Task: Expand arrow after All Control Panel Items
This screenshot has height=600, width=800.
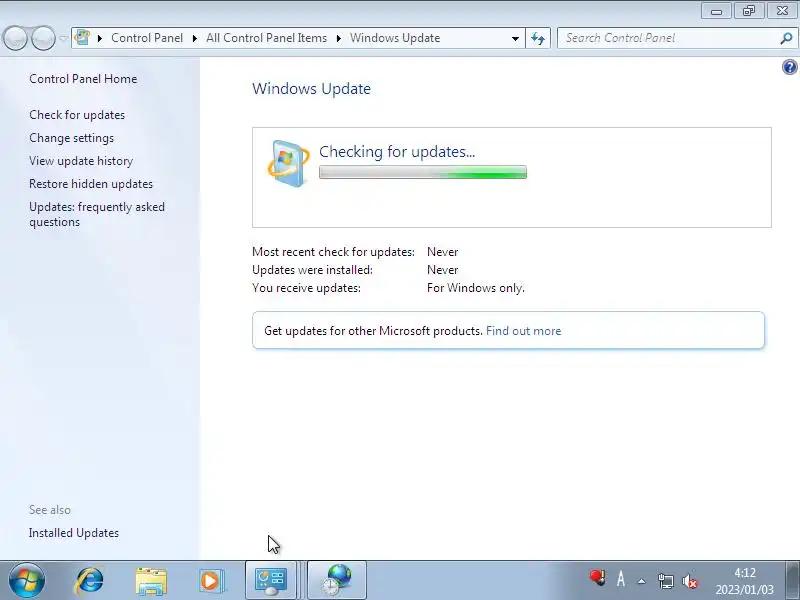Action: click(x=338, y=38)
